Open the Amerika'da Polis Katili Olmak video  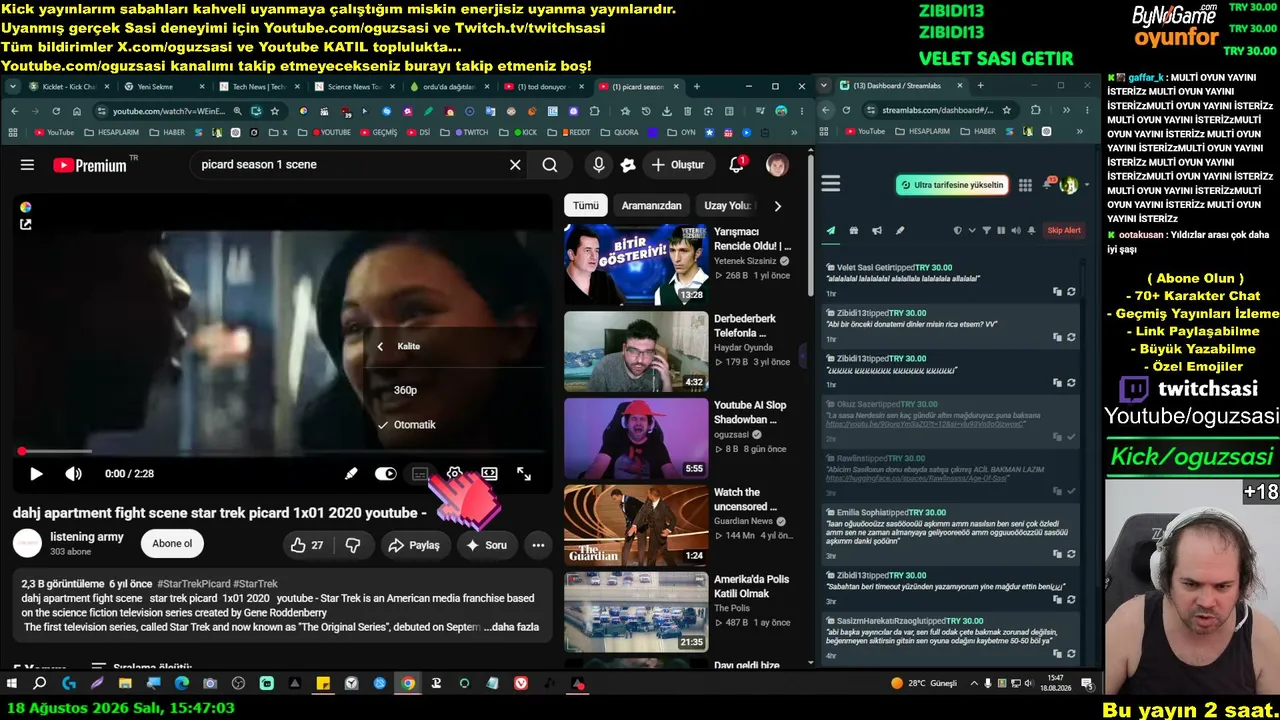pos(636,611)
